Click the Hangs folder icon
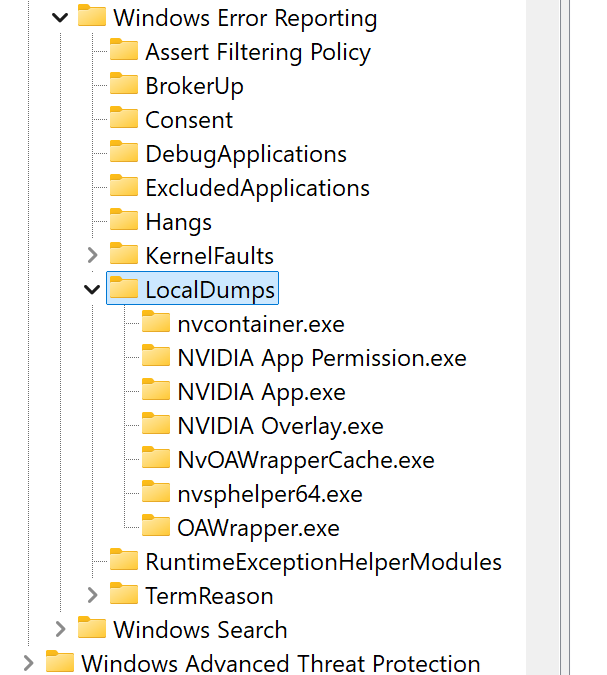Image resolution: width=607 pixels, height=675 pixels. tap(124, 220)
